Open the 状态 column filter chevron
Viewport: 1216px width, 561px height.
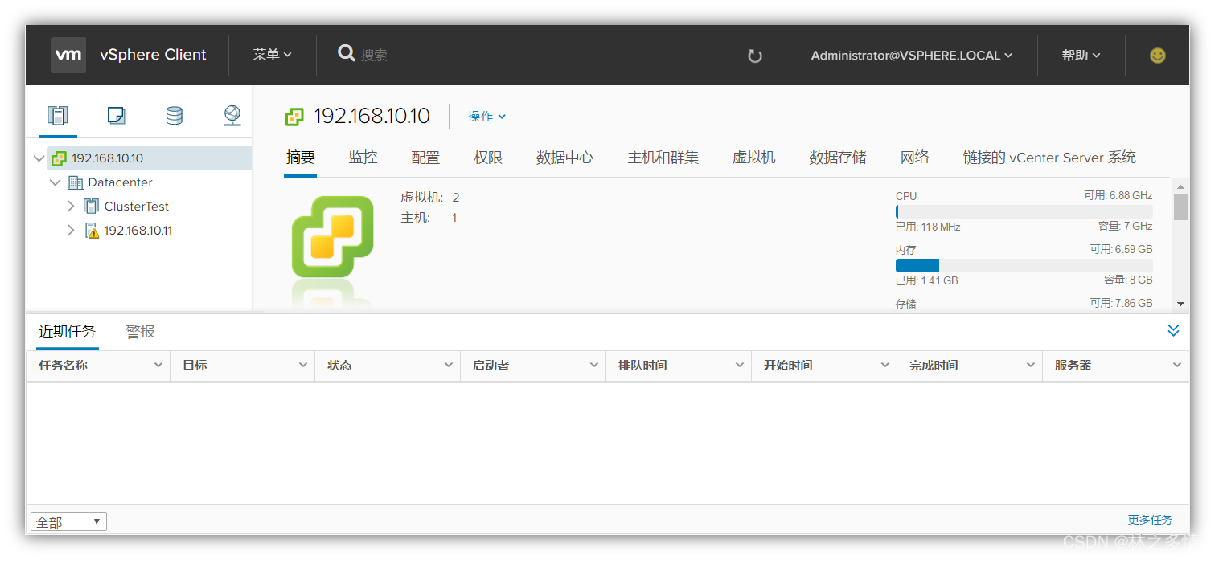pos(449,365)
